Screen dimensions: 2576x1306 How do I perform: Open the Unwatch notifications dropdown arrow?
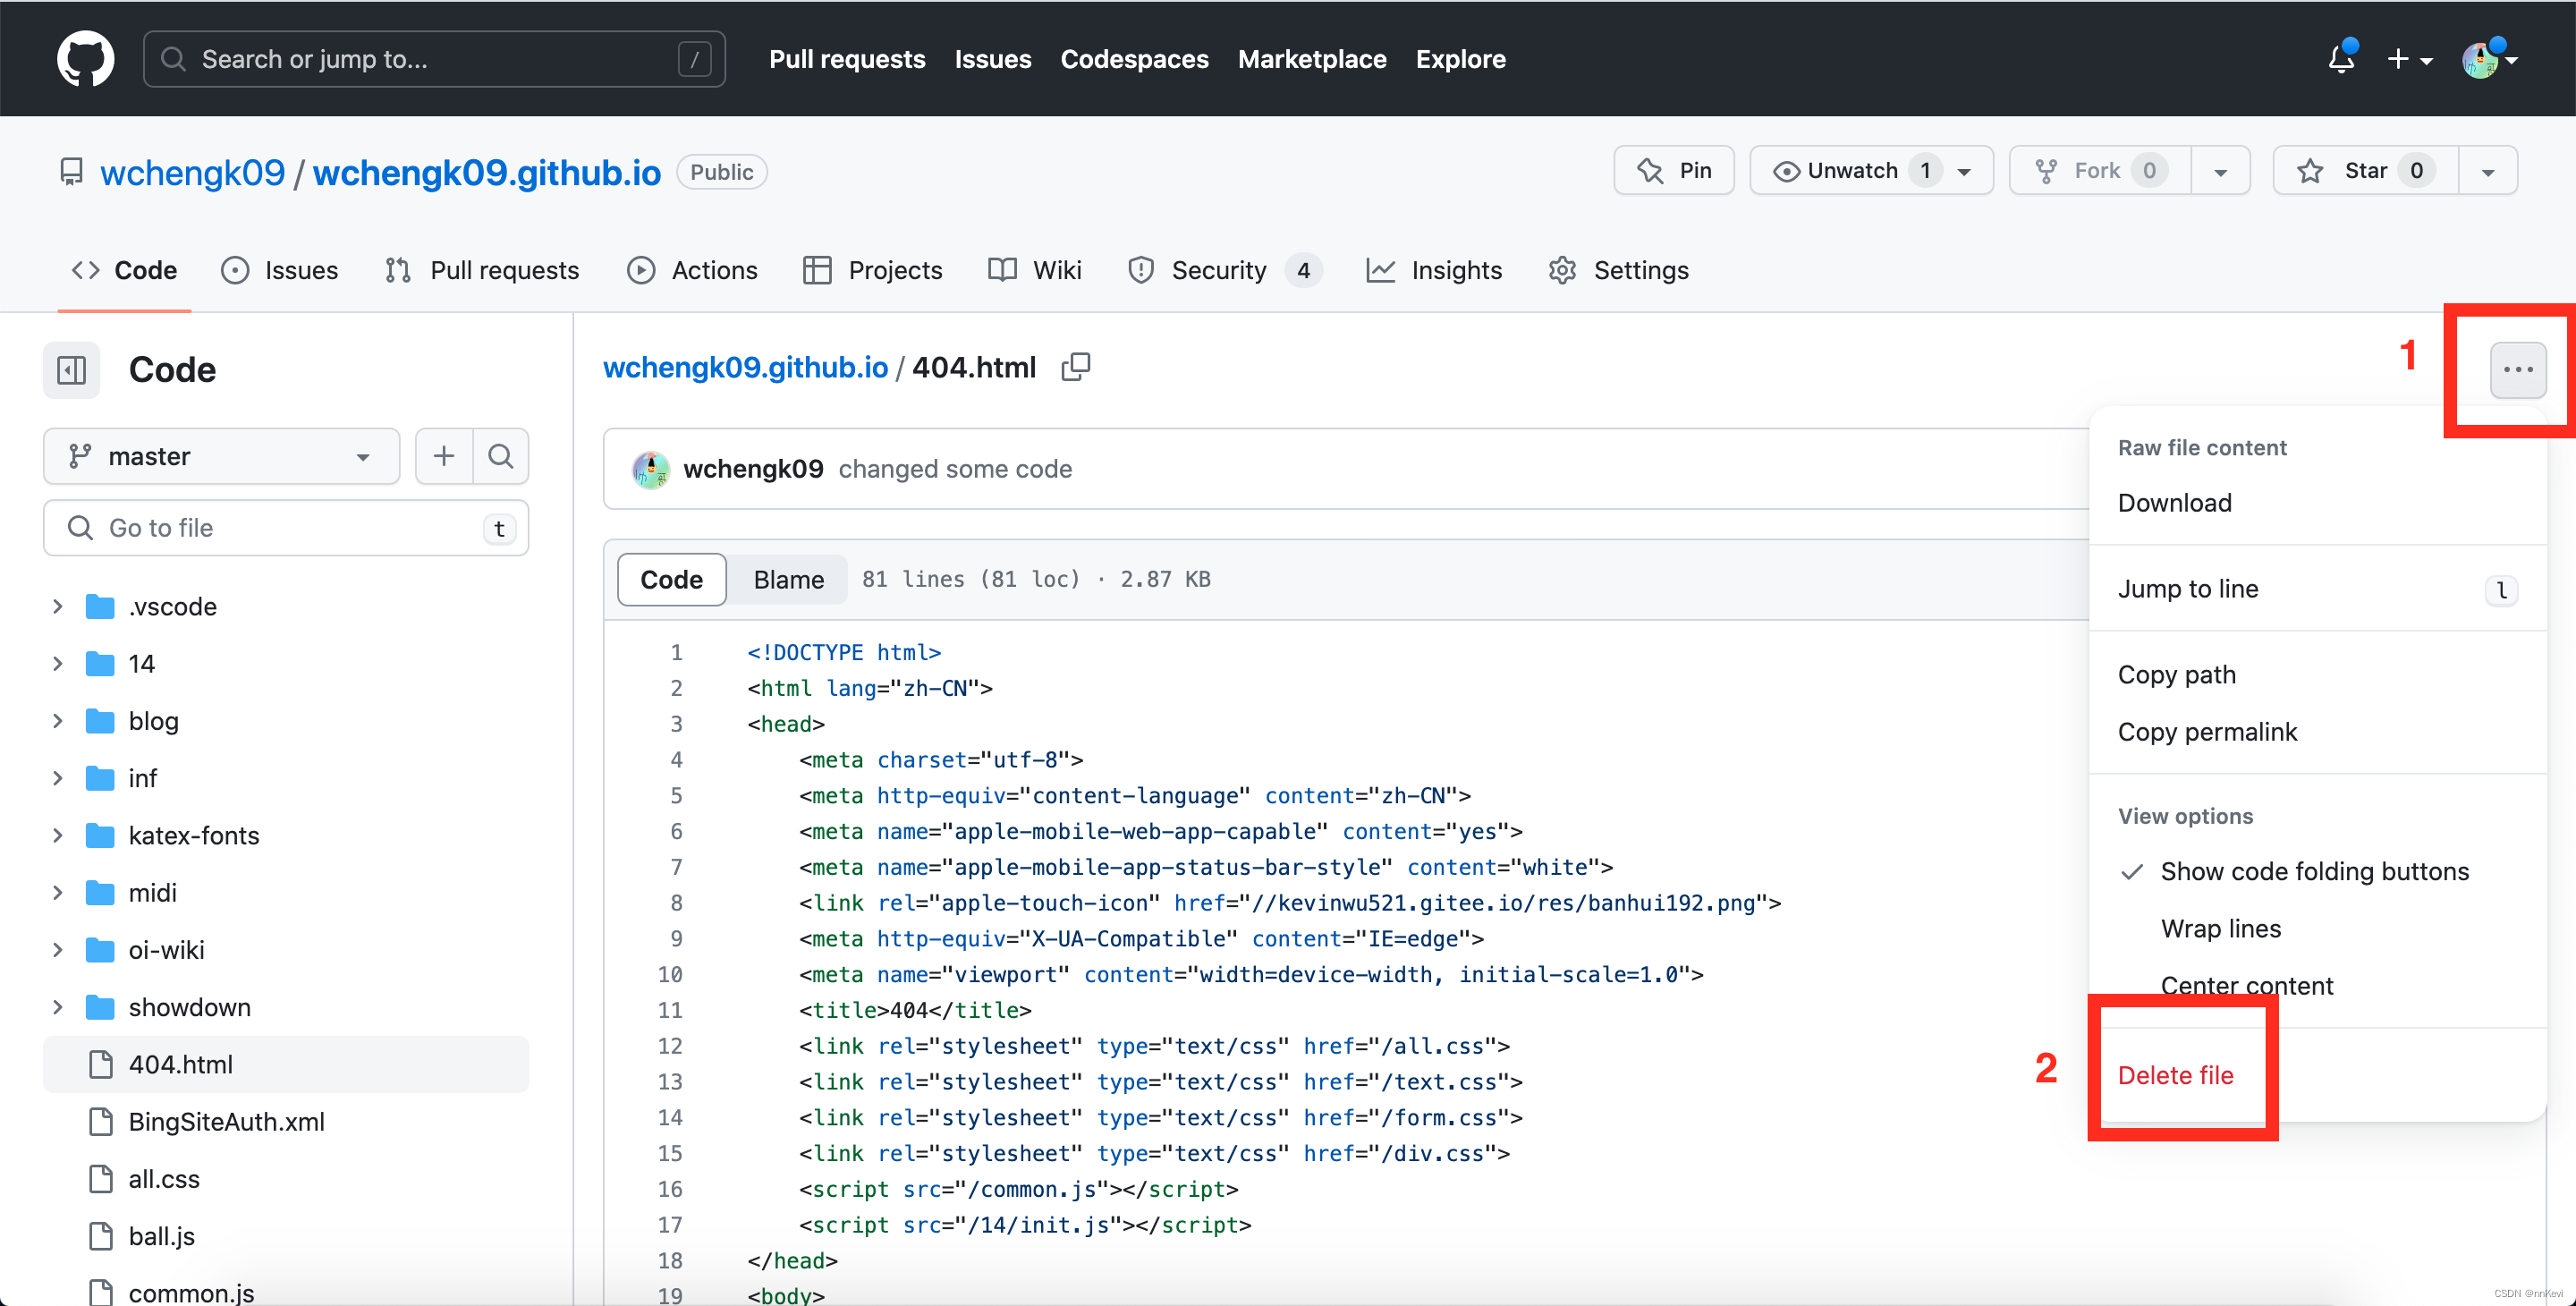point(1964,171)
